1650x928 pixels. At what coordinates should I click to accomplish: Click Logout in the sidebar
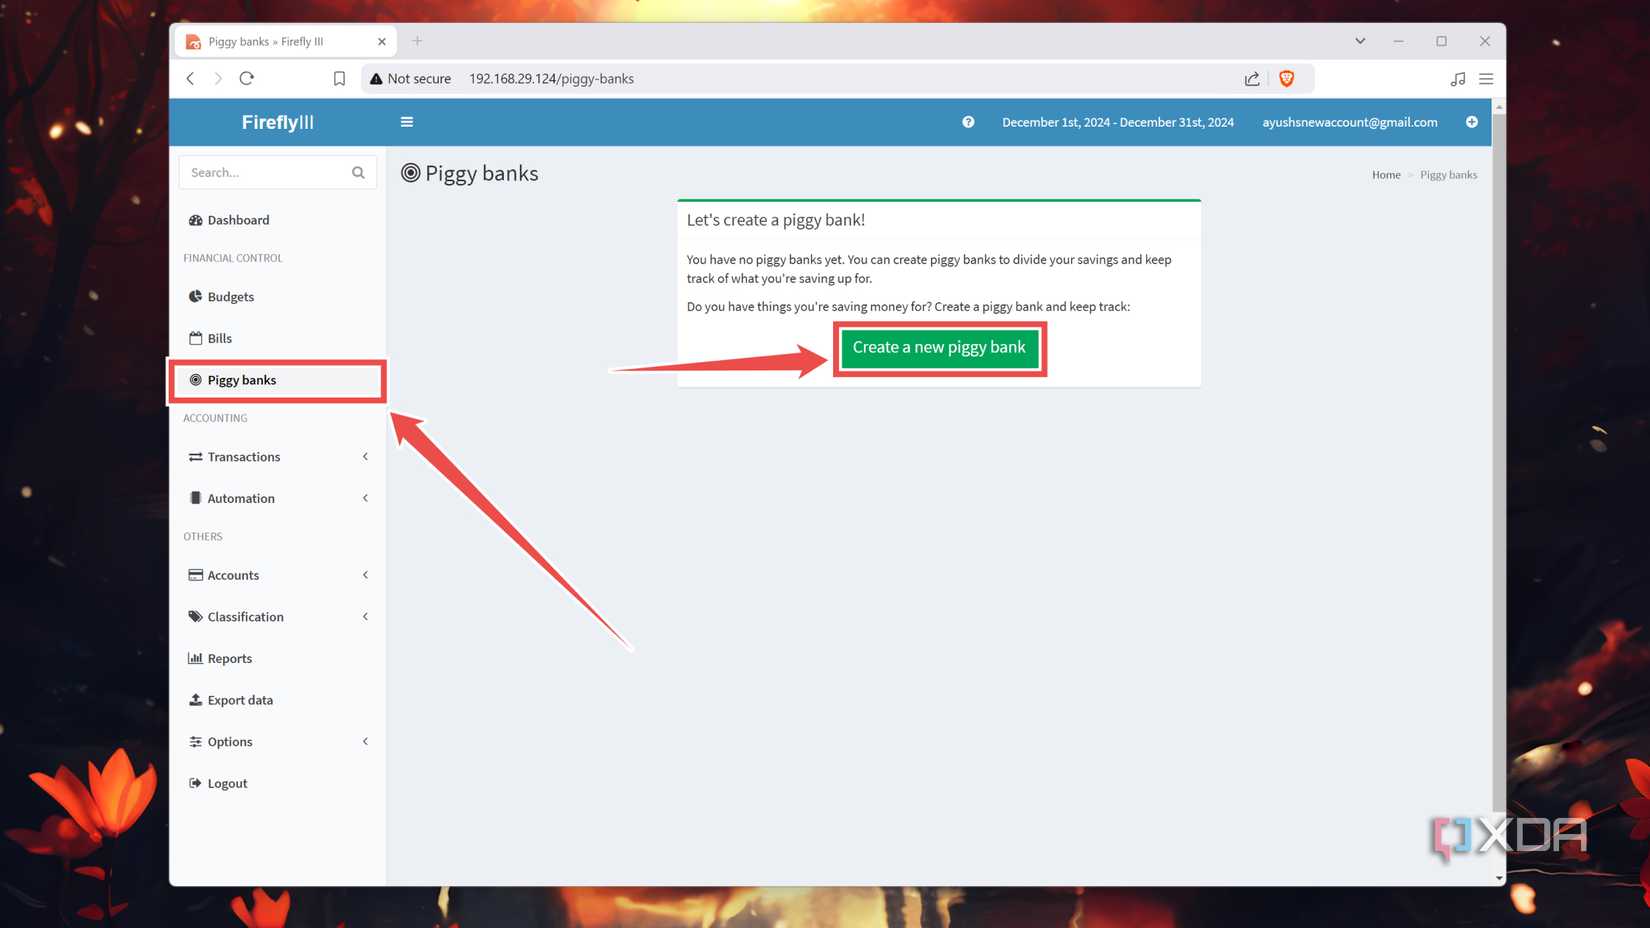(277, 783)
